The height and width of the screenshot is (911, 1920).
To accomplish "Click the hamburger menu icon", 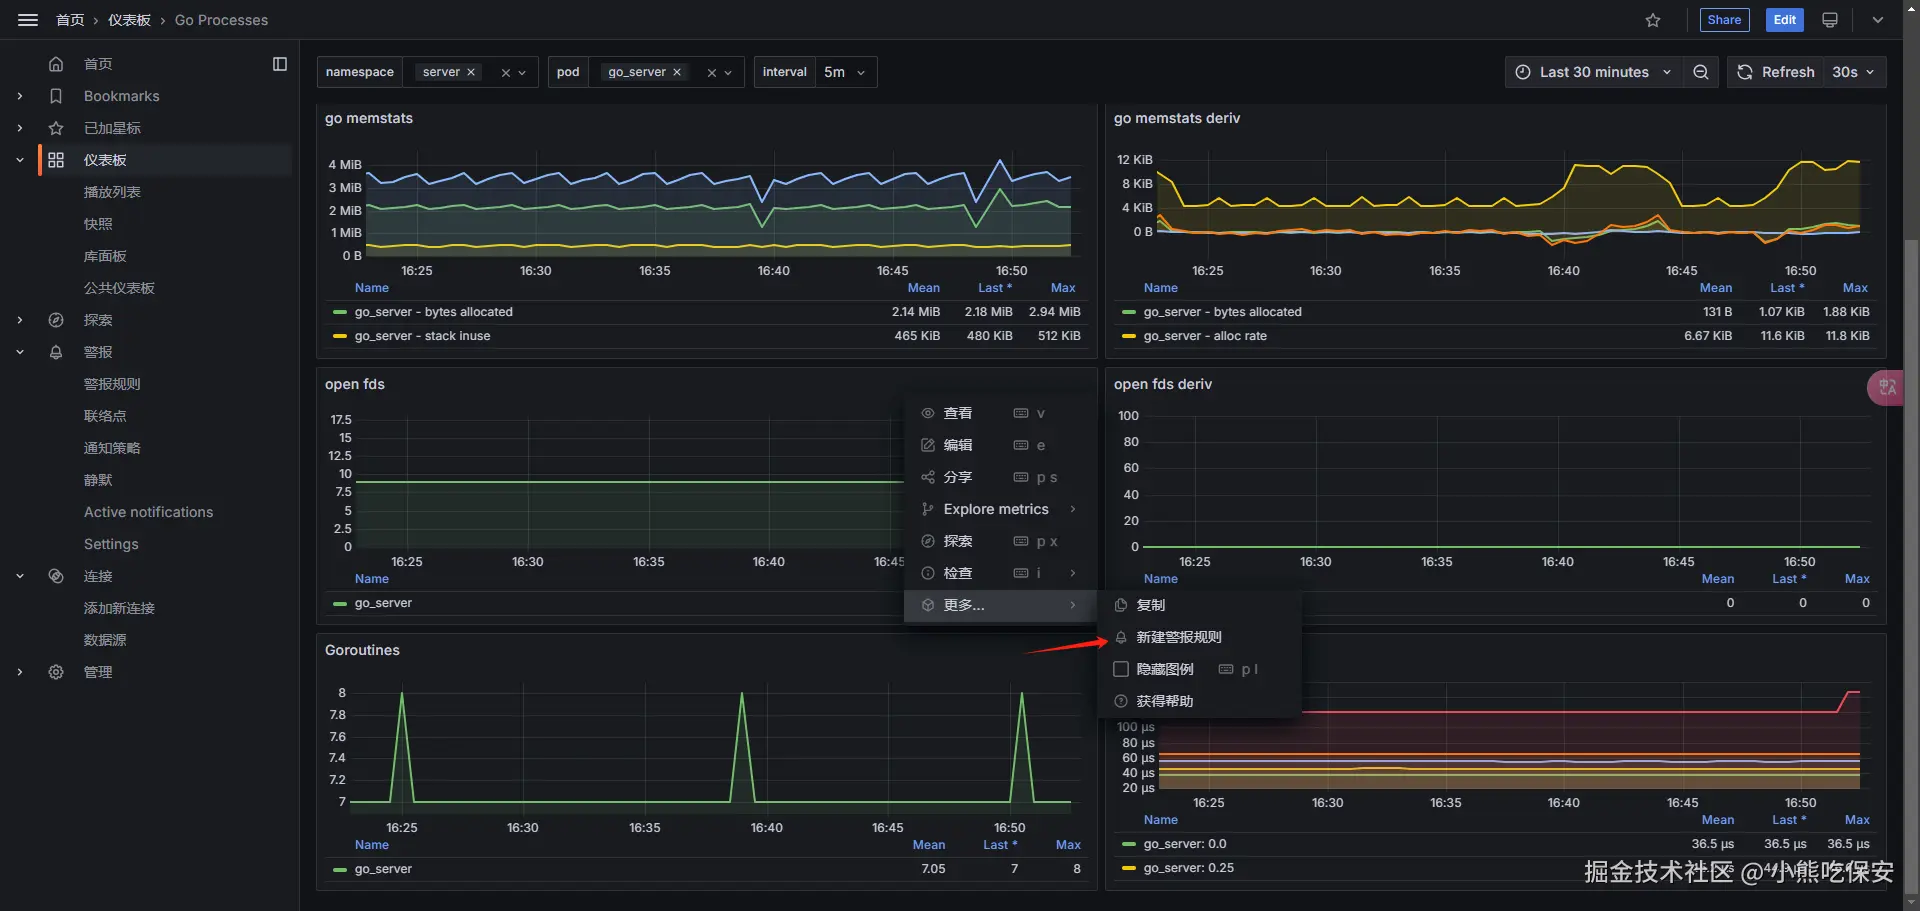I will pos(28,20).
